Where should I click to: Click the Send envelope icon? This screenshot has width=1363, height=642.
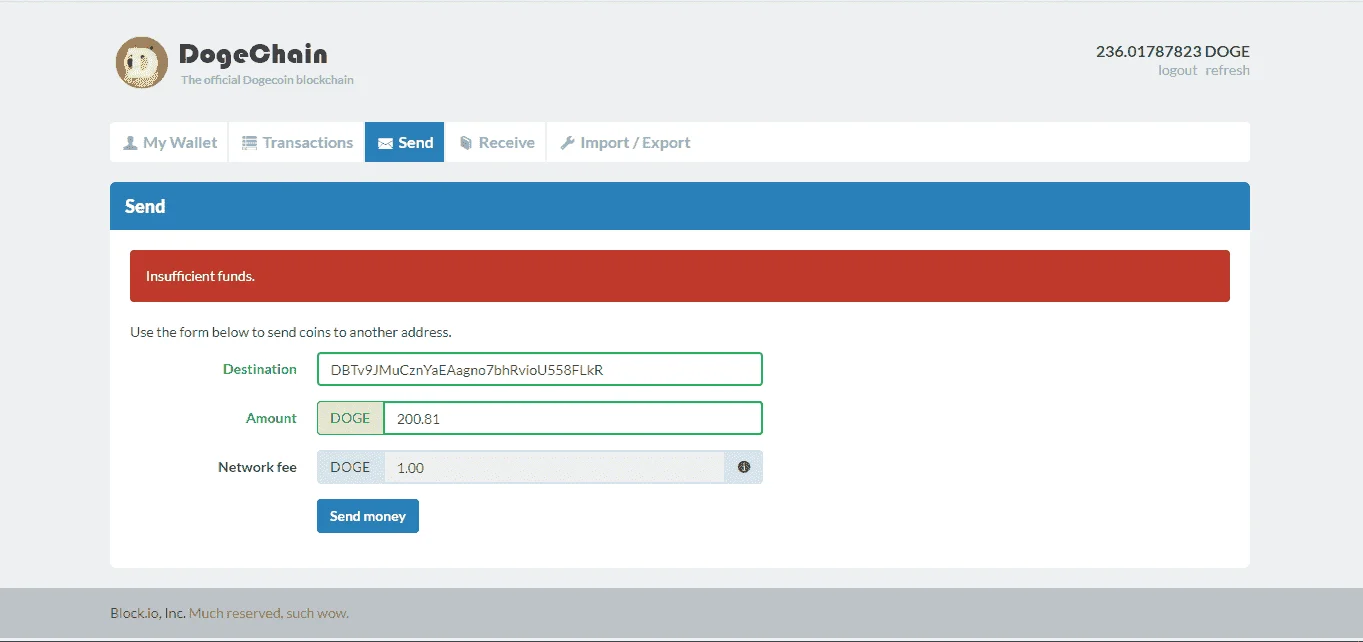(385, 143)
